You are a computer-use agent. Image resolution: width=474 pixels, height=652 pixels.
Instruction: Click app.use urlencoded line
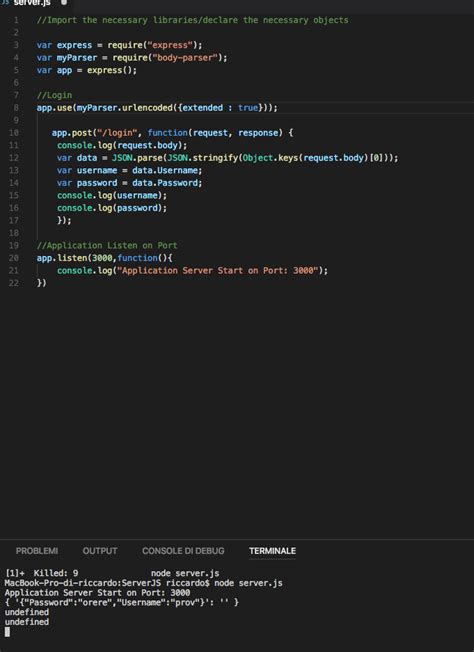(x=157, y=108)
